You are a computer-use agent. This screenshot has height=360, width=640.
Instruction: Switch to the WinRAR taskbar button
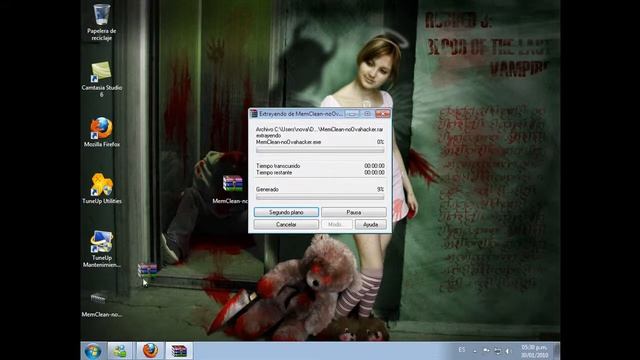(x=179, y=351)
